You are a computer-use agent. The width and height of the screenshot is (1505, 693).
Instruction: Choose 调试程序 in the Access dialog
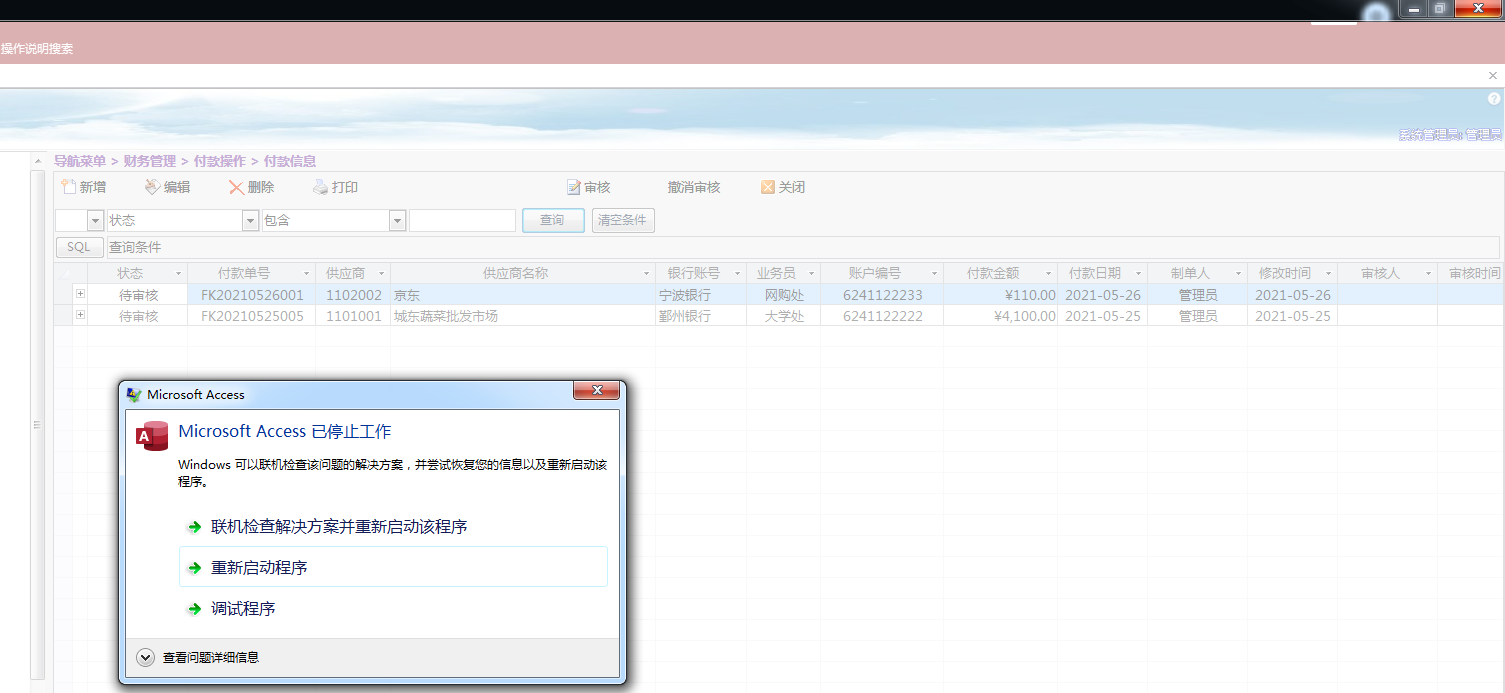point(243,608)
